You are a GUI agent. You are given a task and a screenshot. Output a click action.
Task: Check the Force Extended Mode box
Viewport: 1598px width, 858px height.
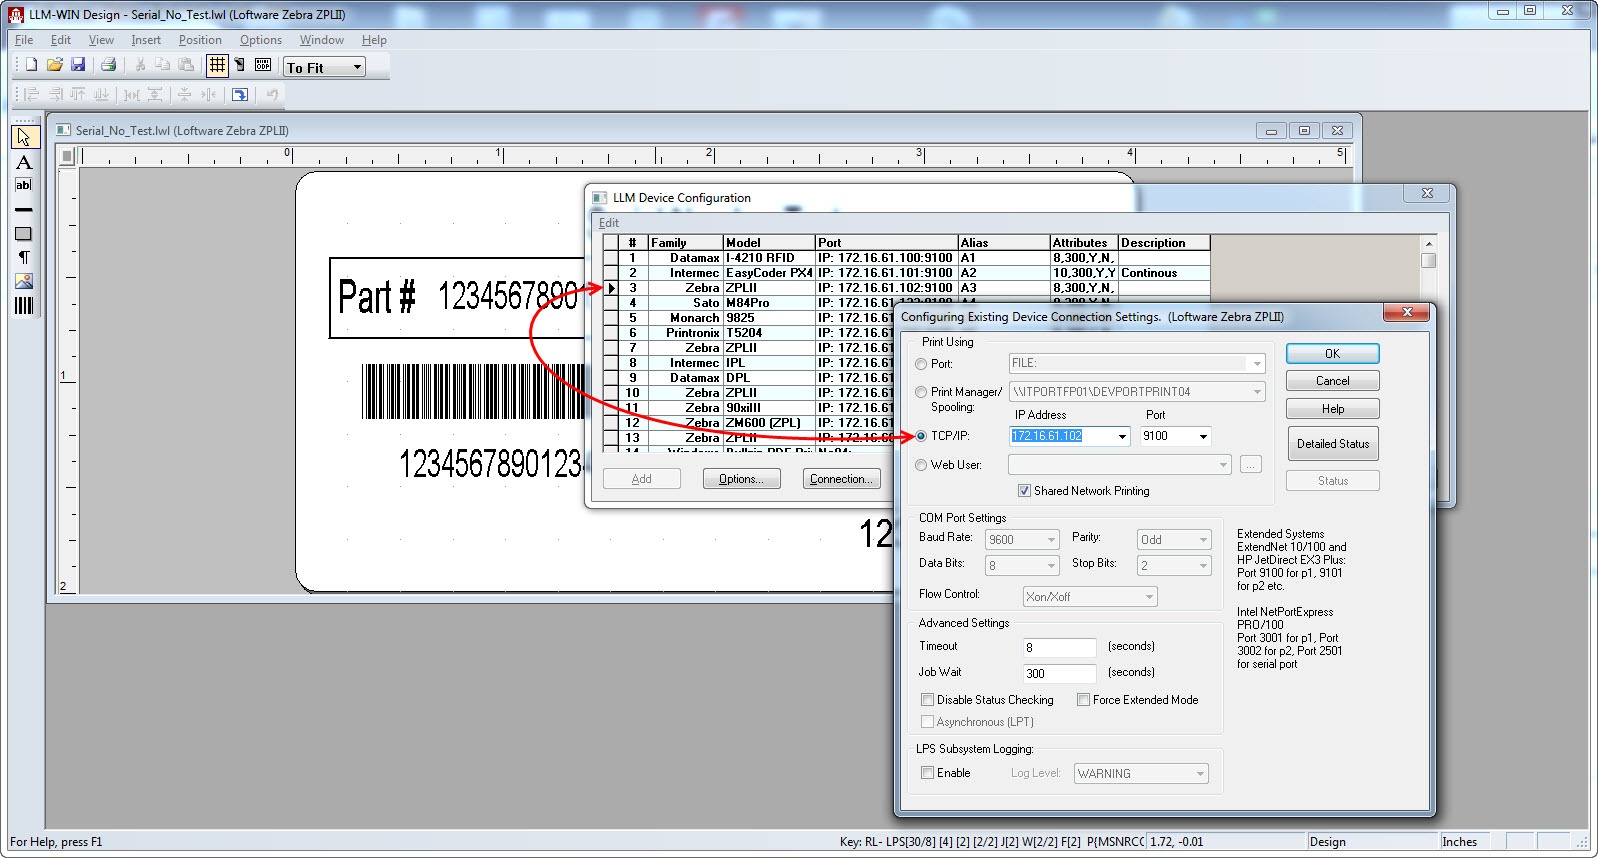pyautogui.click(x=1083, y=700)
